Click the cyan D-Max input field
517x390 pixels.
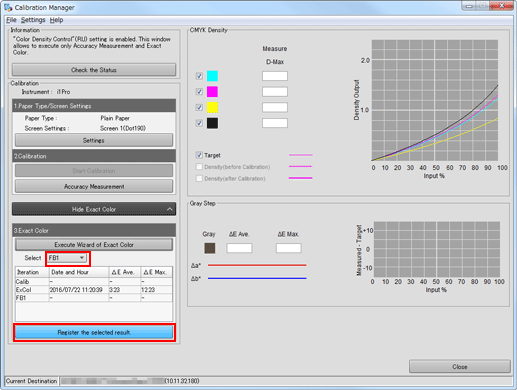[275, 76]
